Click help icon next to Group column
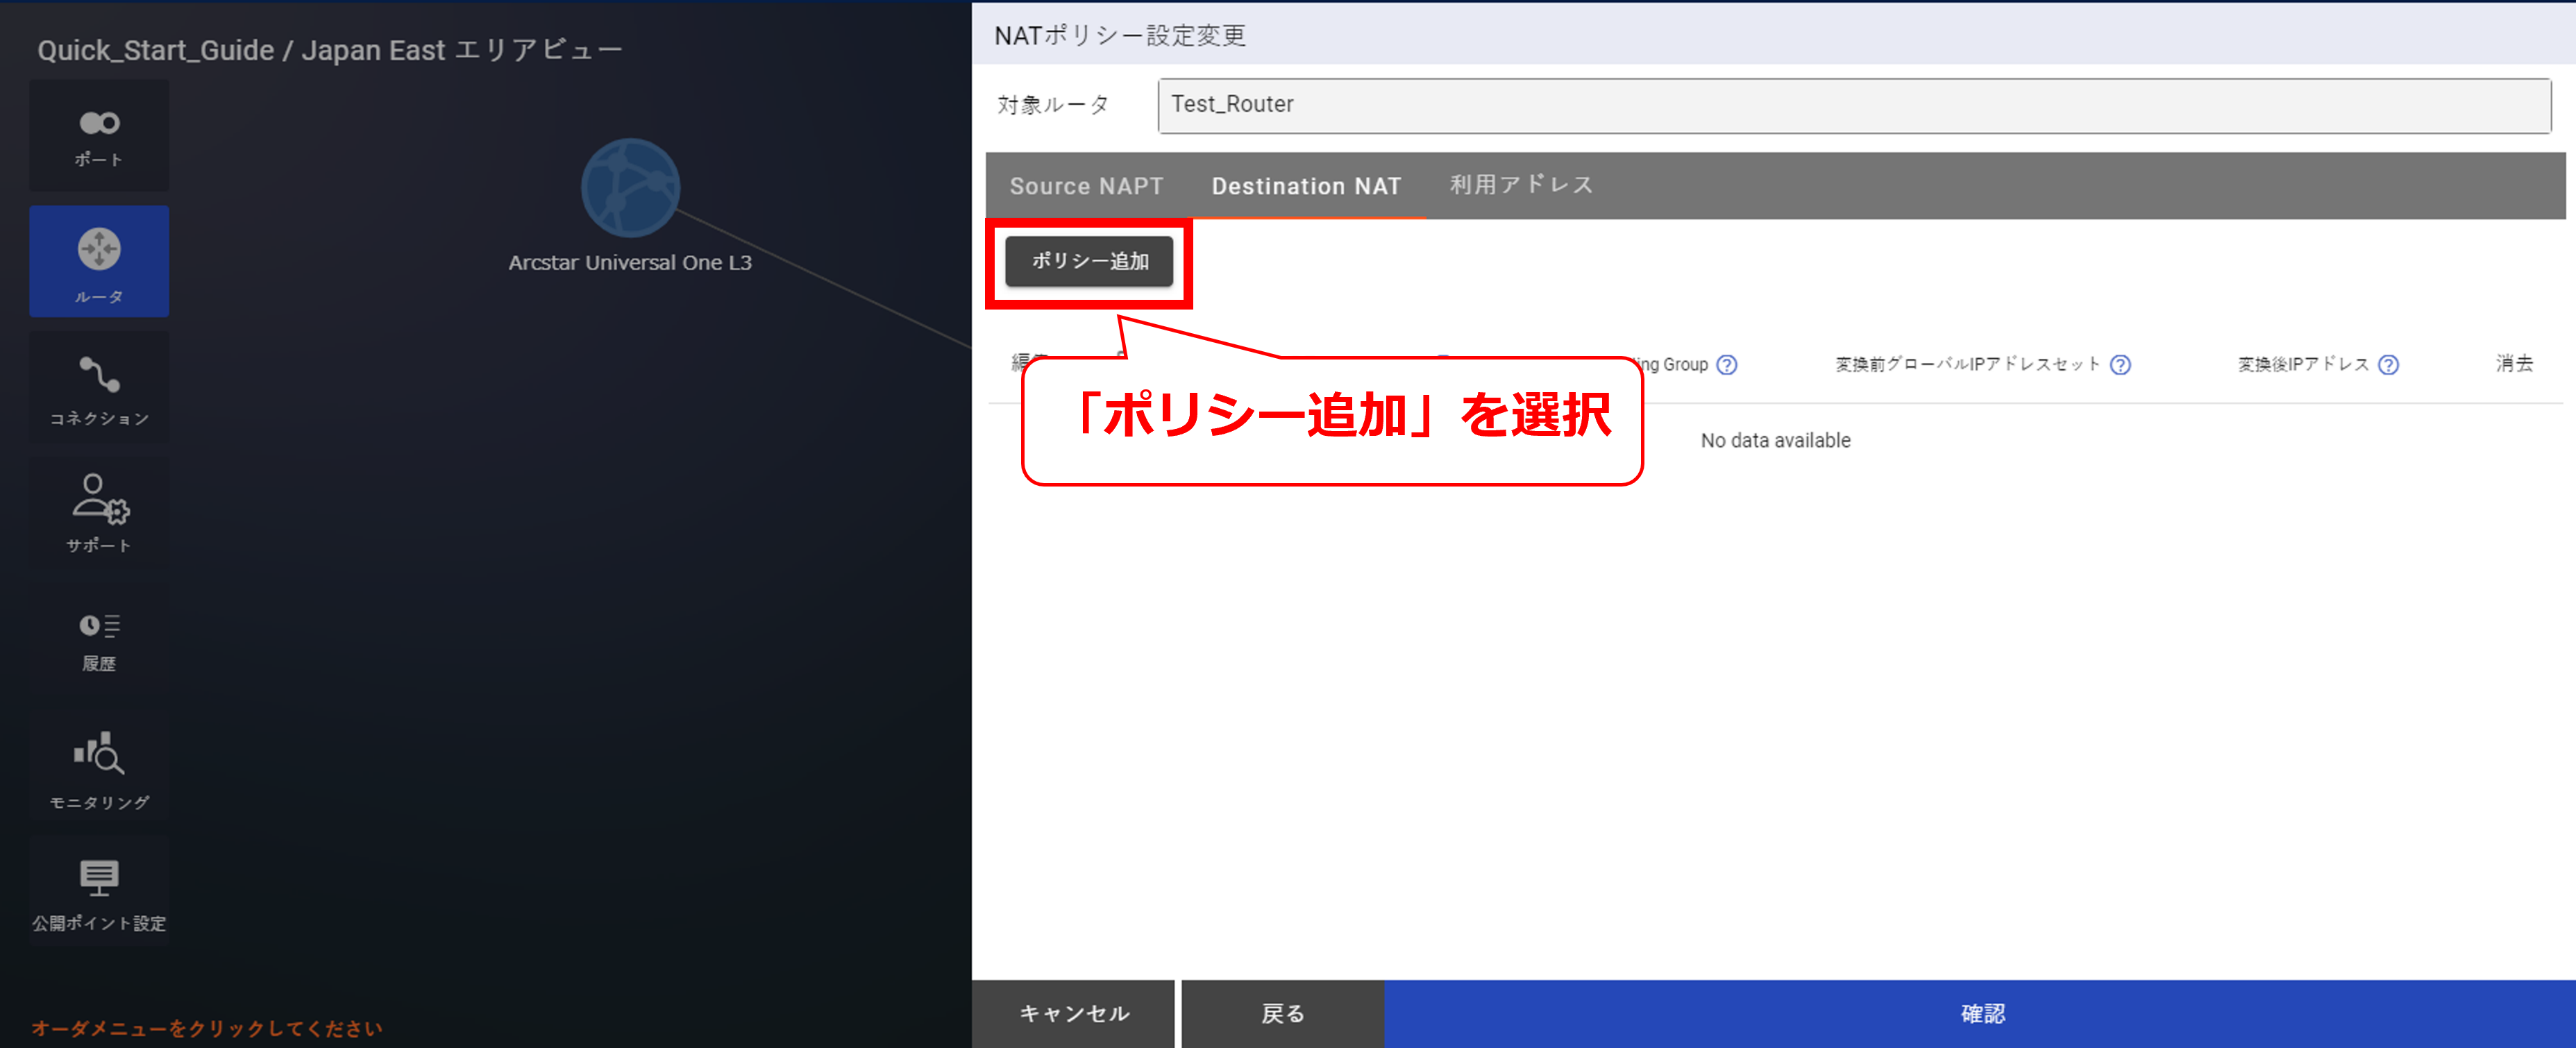Screen dimensions: 2576x1048 (1727, 365)
